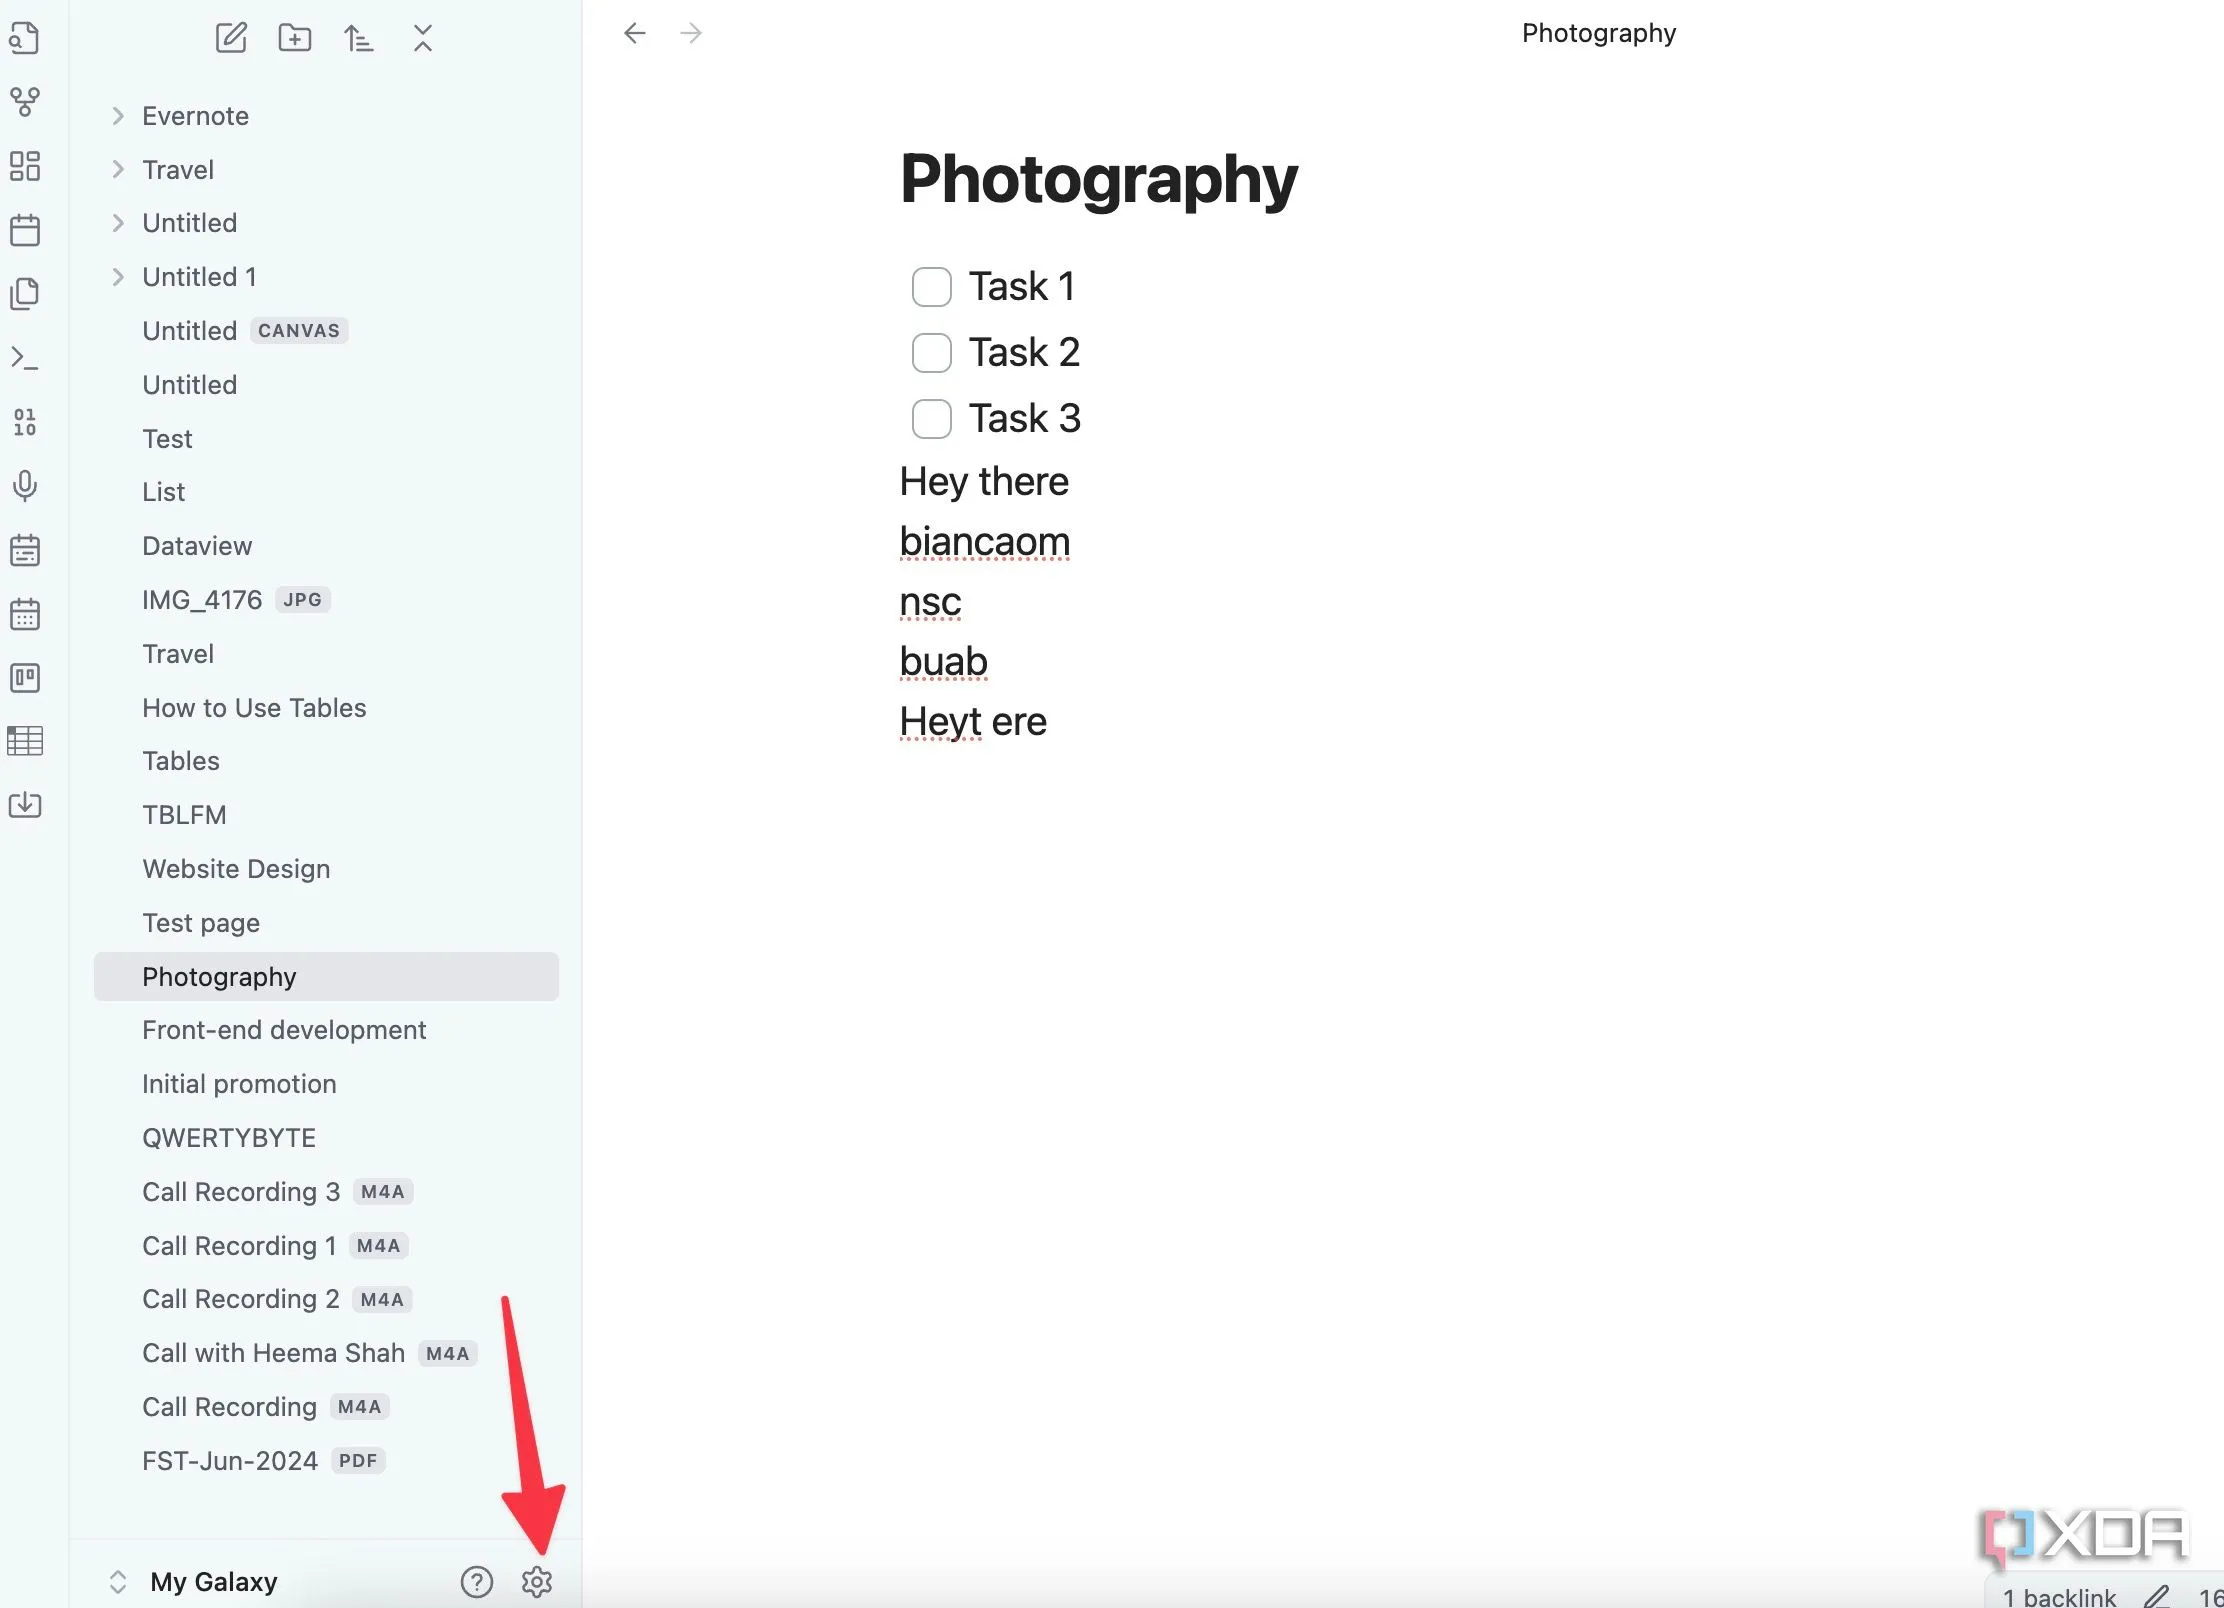Navigate back with the left arrow
The width and height of the screenshot is (2224, 1608).
click(635, 33)
